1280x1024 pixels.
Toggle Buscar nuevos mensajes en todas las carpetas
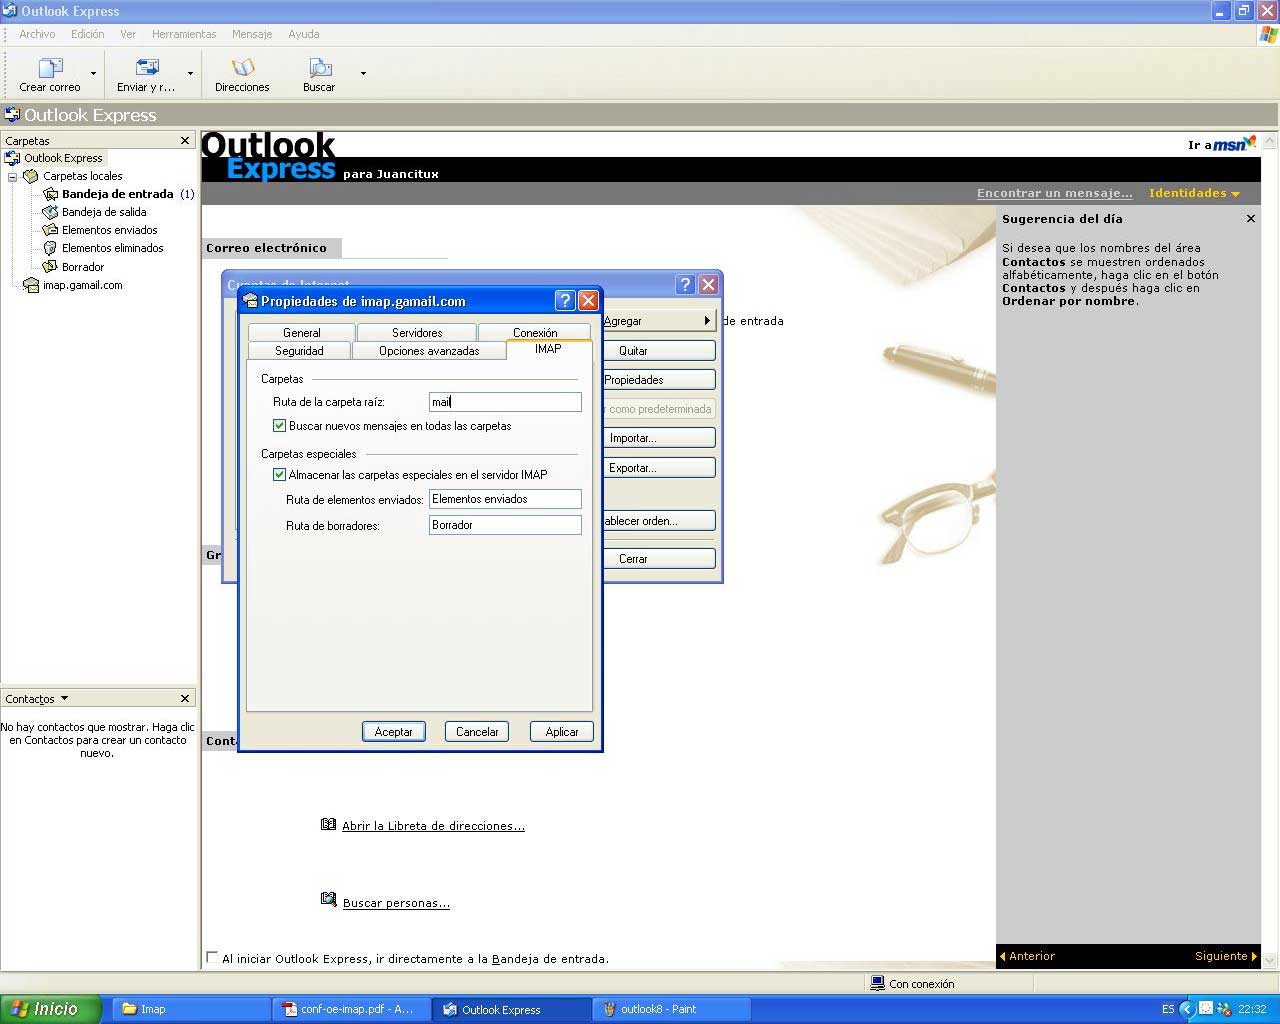(x=280, y=426)
